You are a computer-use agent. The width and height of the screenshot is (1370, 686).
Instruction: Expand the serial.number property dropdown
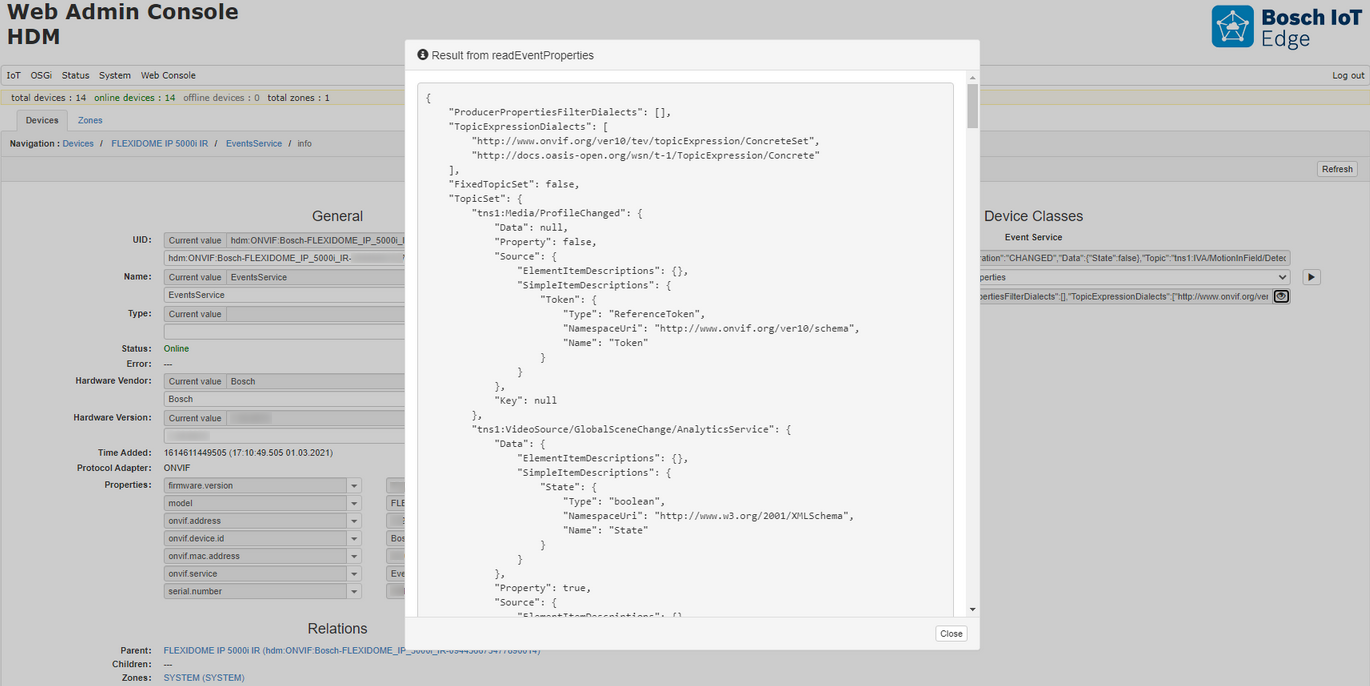point(353,590)
